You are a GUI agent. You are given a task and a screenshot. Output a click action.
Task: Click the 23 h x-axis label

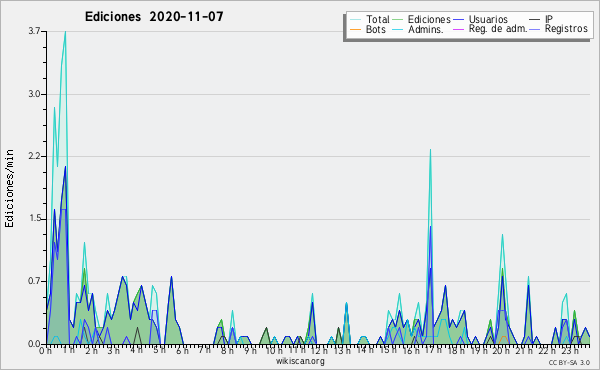[569, 351]
